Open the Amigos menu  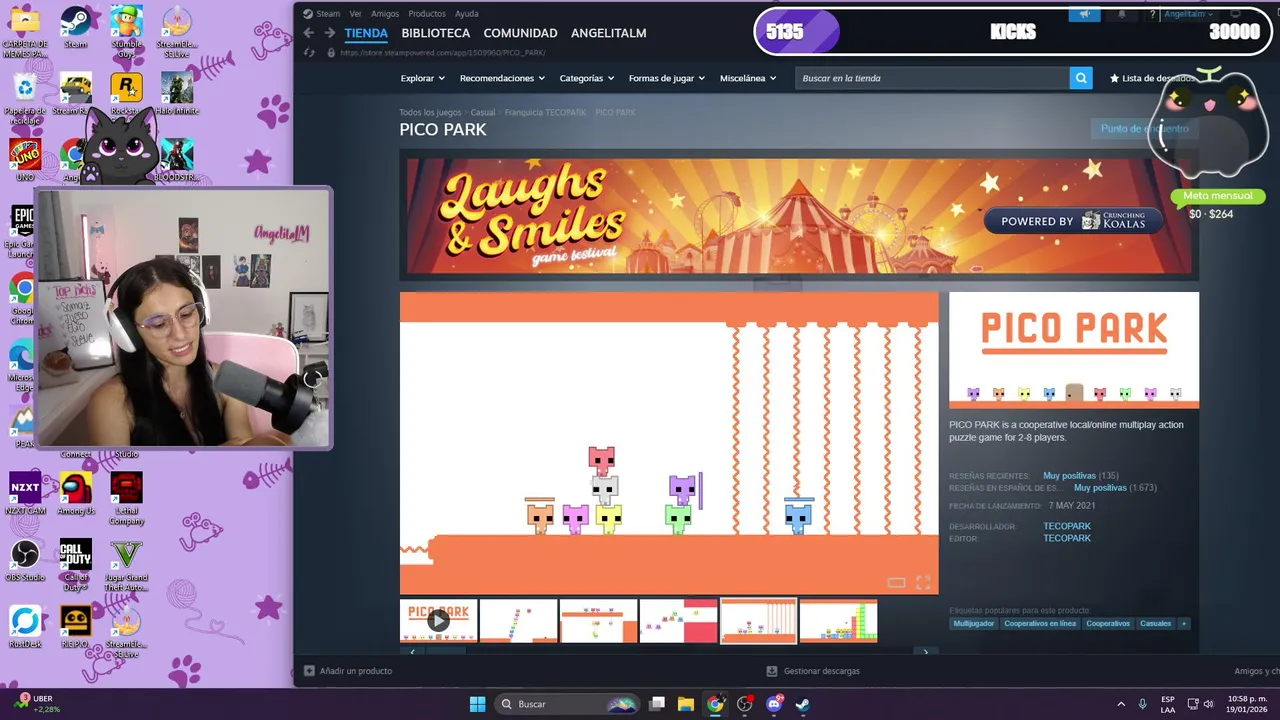click(x=385, y=14)
